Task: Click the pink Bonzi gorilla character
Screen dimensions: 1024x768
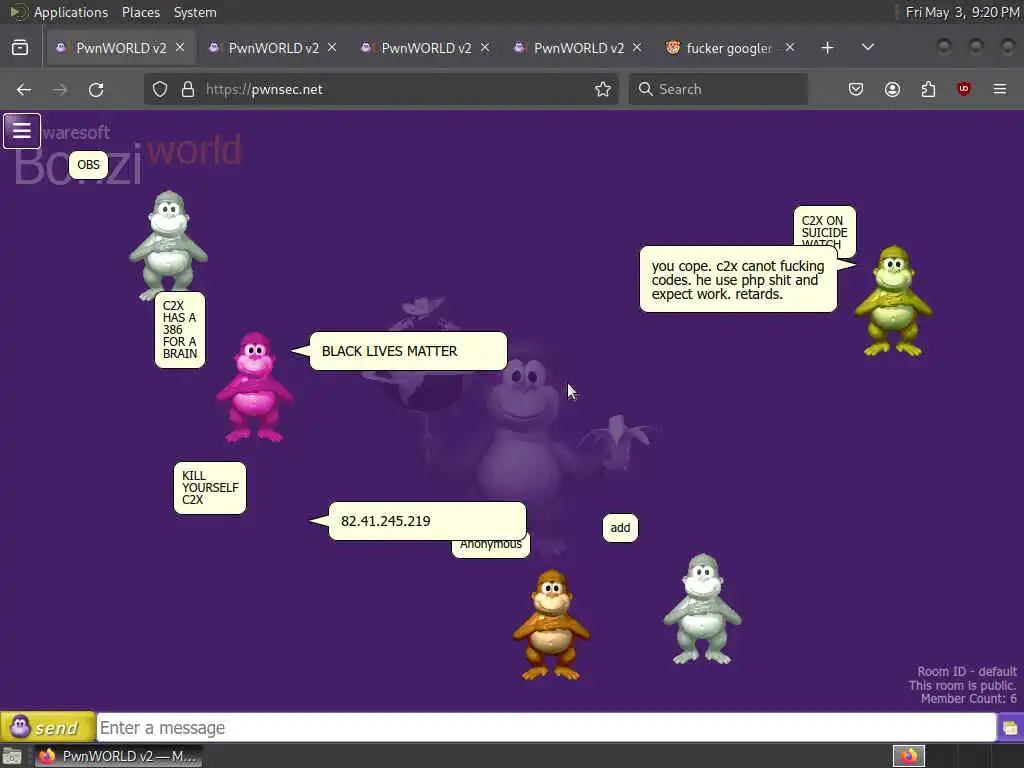Action: [x=255, y=387]
